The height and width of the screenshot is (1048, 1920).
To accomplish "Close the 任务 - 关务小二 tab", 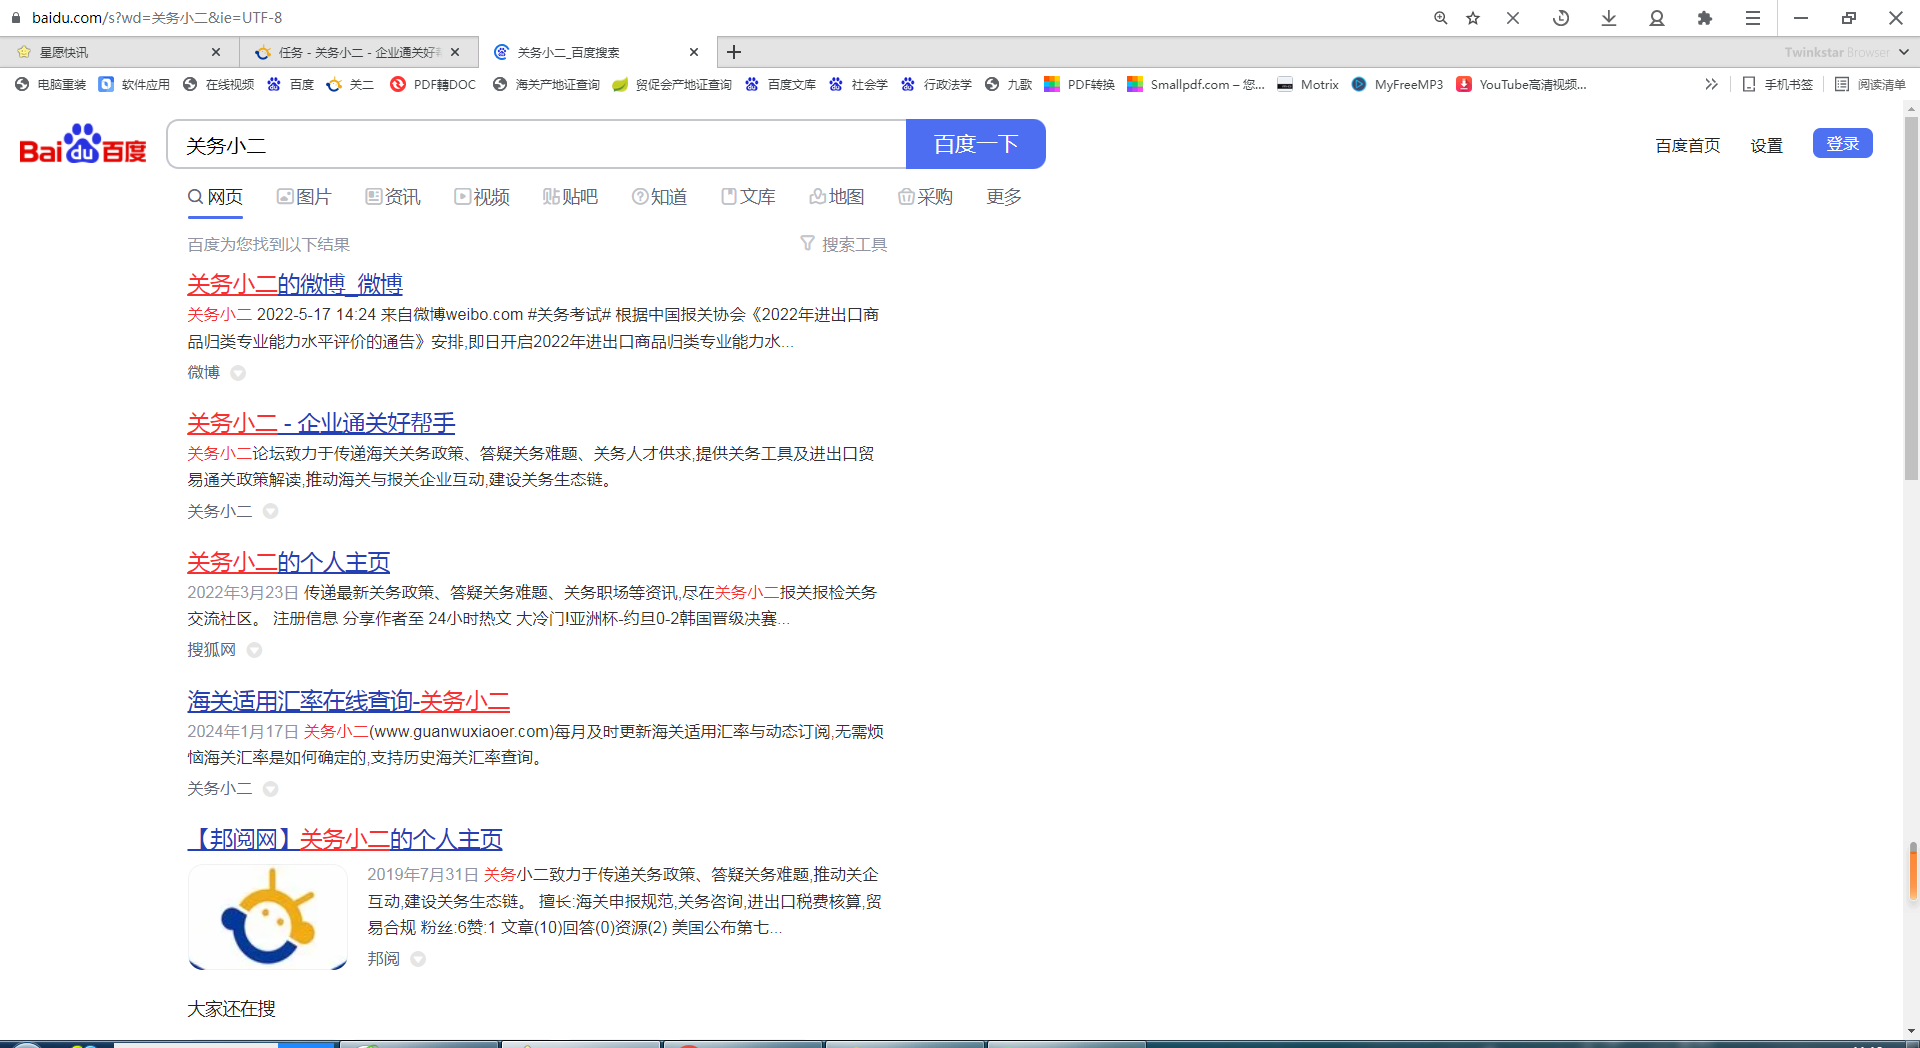I will tap(455, 52).
